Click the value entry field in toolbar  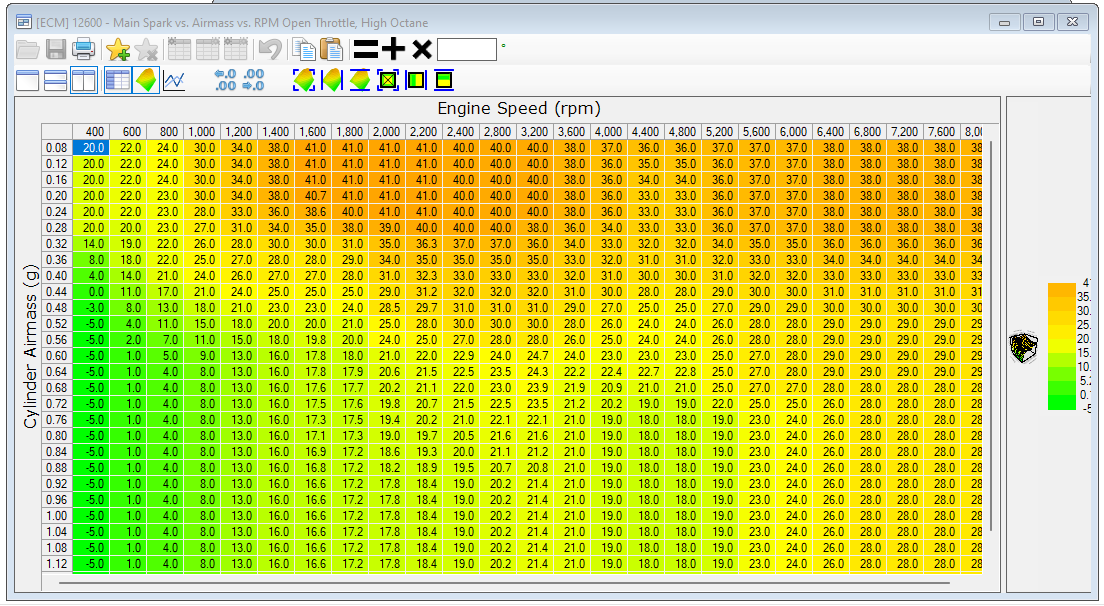tap(467, 49)
